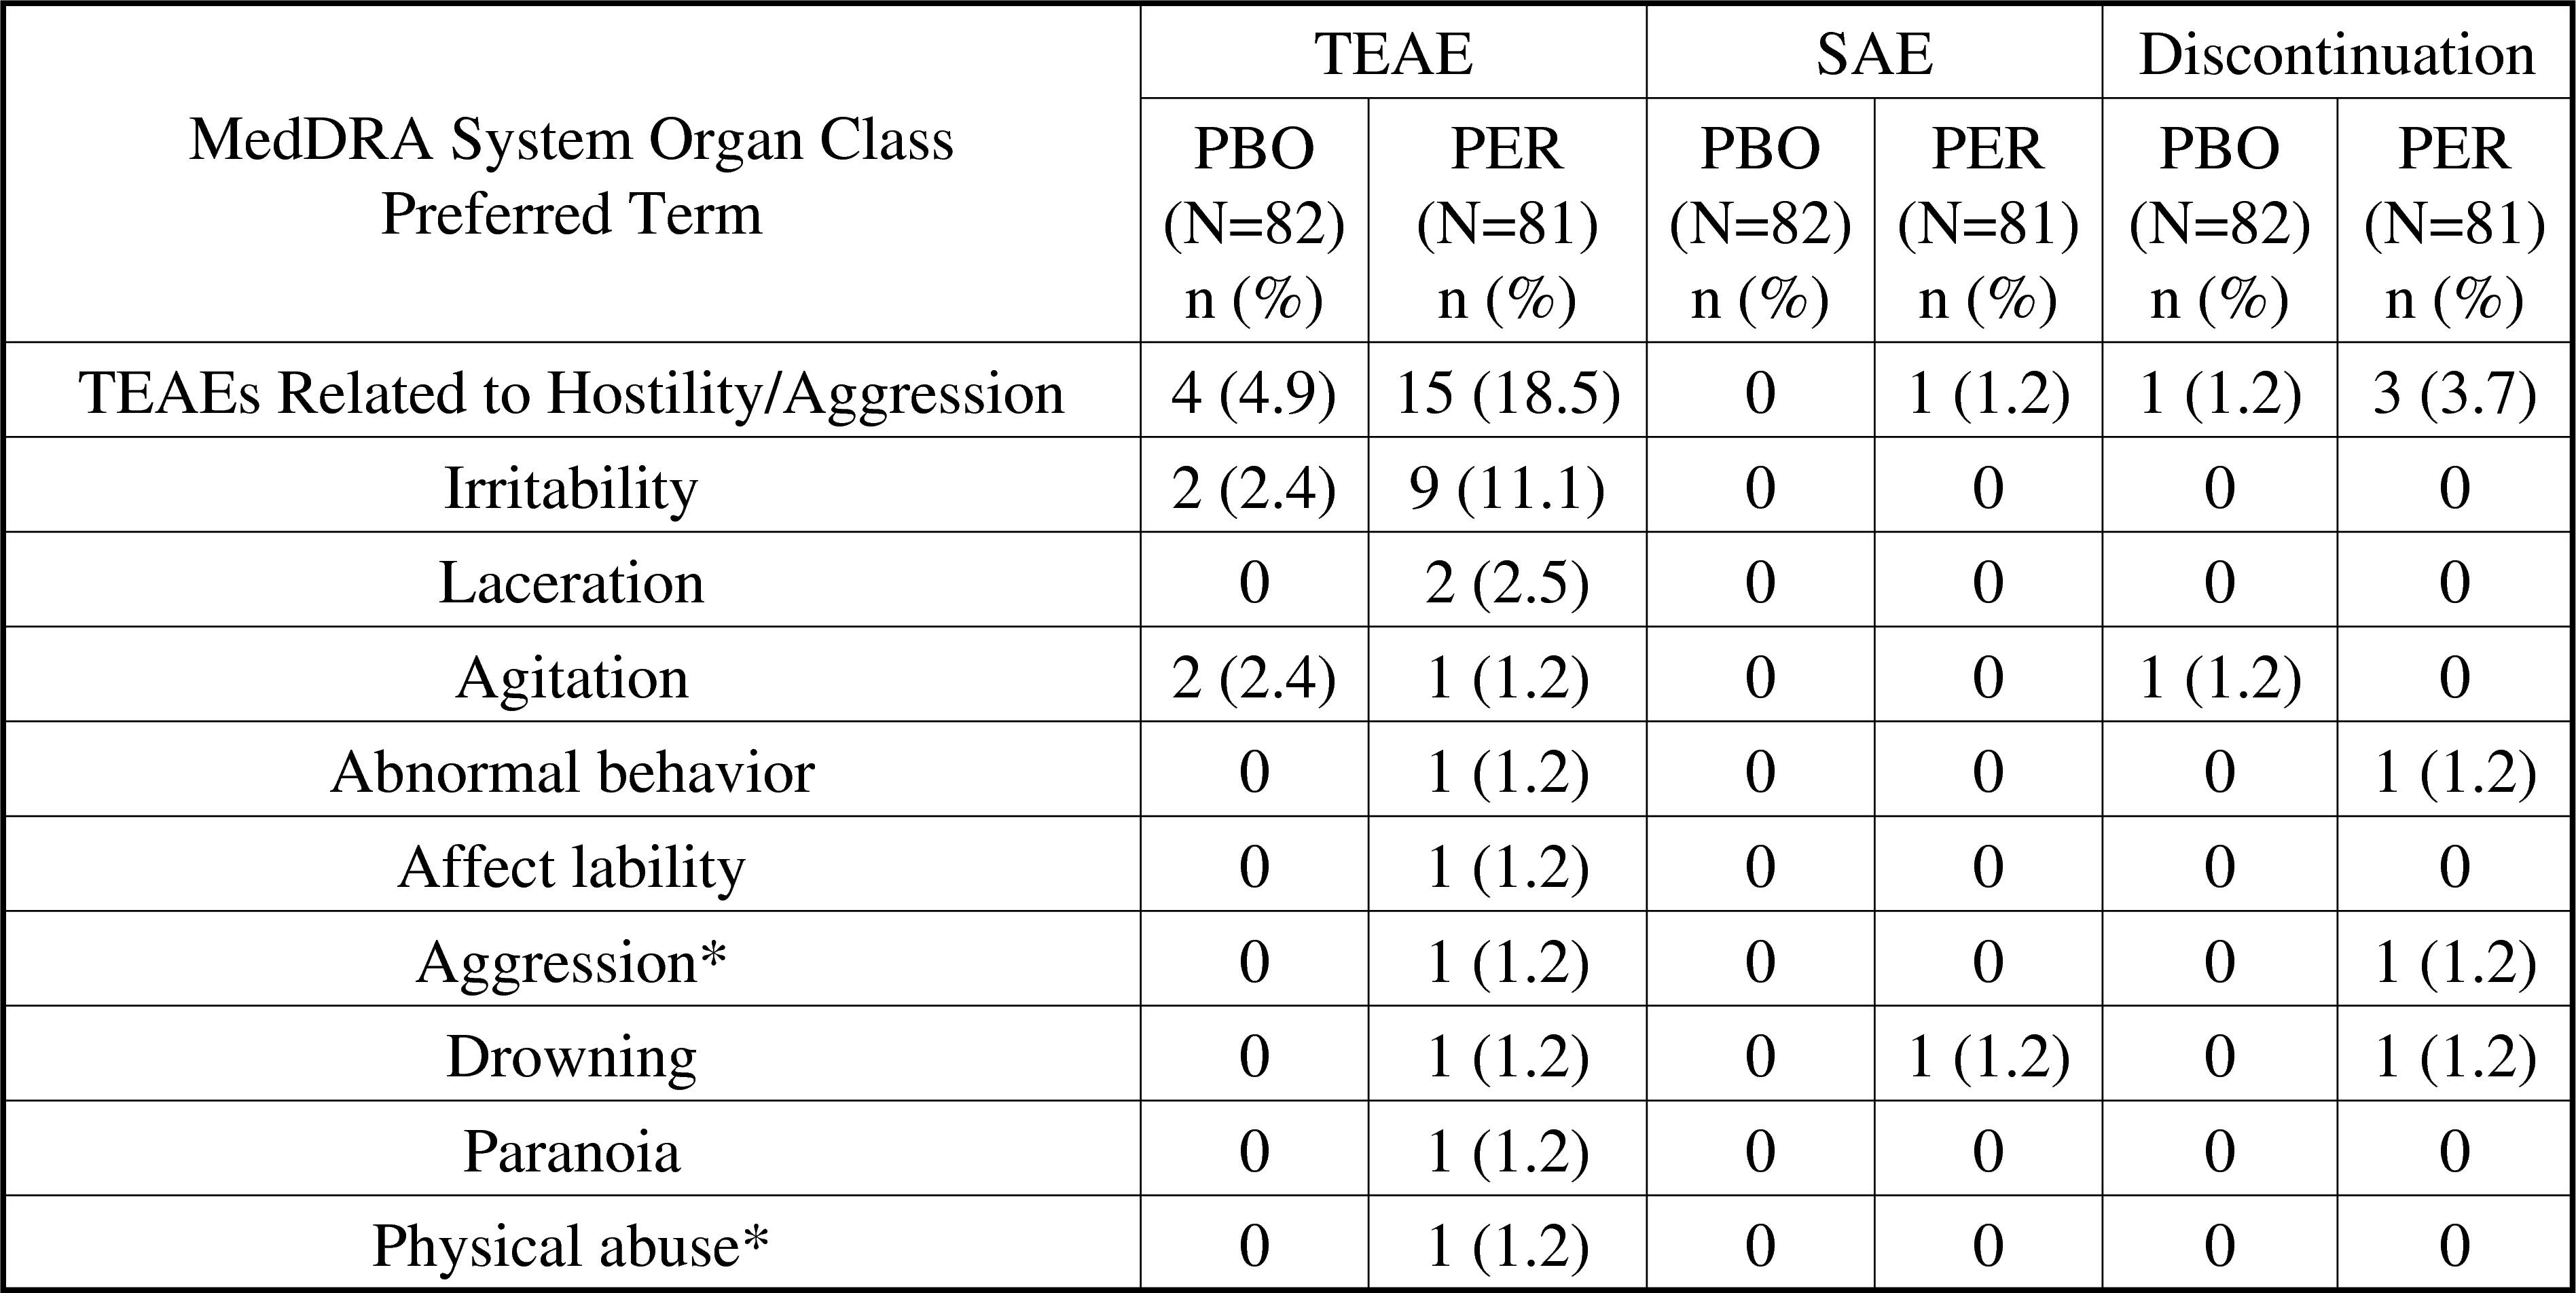Click the Abnormal behavior row label
The height and width of the screenshot is (1293, 2576).
[571, 772]
